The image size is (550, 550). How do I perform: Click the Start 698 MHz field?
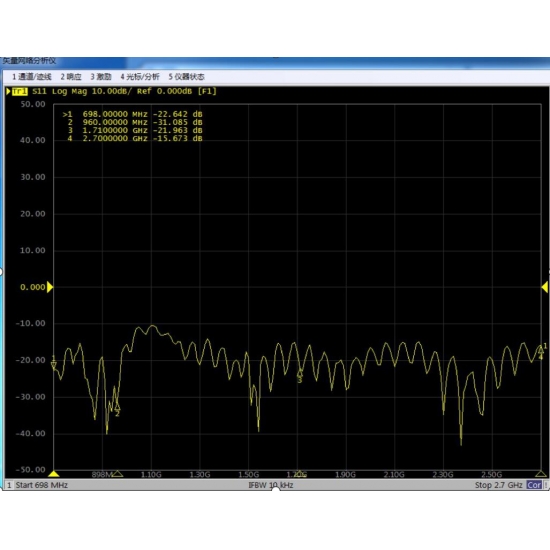42,485
